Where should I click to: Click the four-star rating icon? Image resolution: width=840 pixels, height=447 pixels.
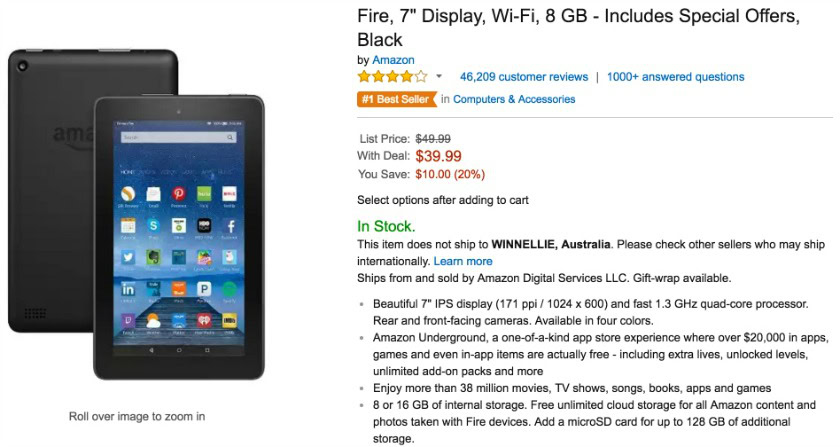[x=392, y=77]
